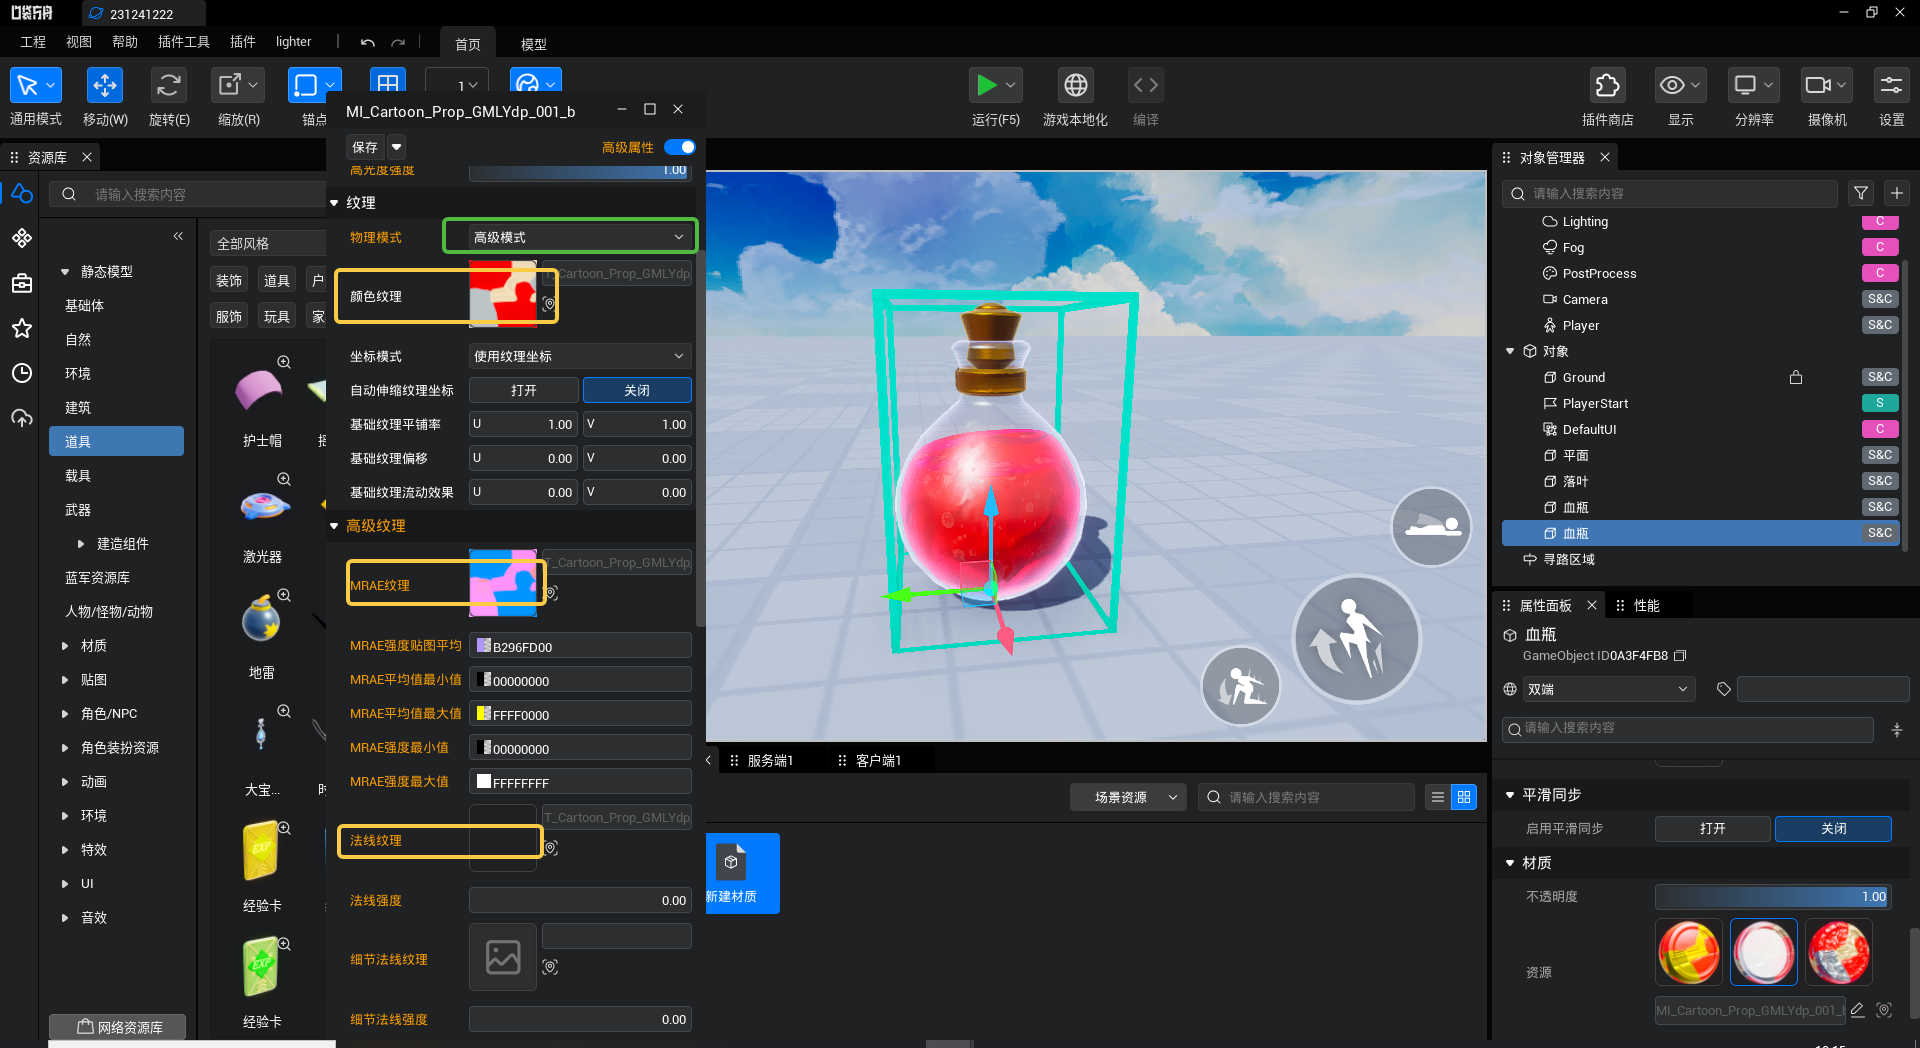Select the 装饰 category filter
1920x1048 pixels.
tap(230, 281)
